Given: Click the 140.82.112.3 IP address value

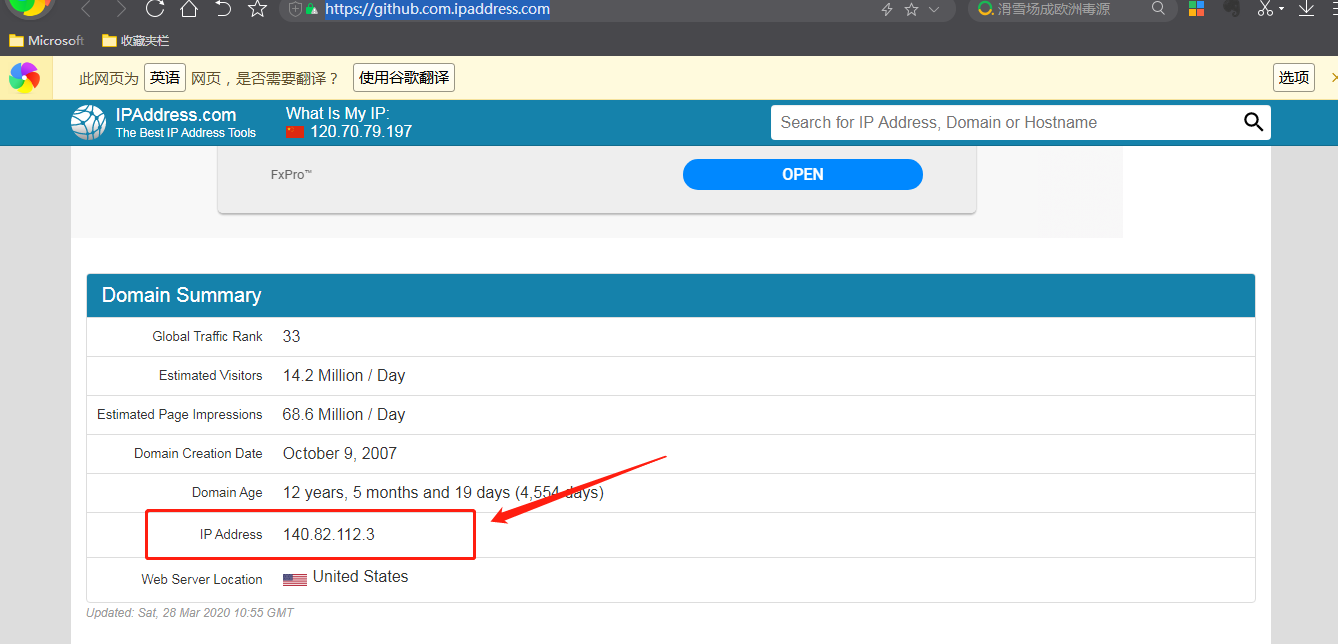Looking at the screenshot, I should [x=329, y=534].
